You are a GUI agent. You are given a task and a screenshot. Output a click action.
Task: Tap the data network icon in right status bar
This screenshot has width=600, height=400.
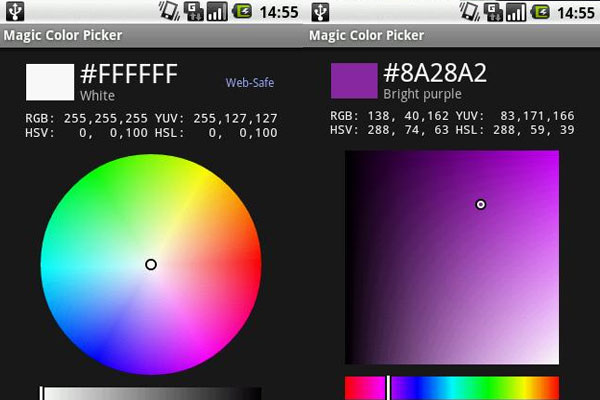pos(493,11)
